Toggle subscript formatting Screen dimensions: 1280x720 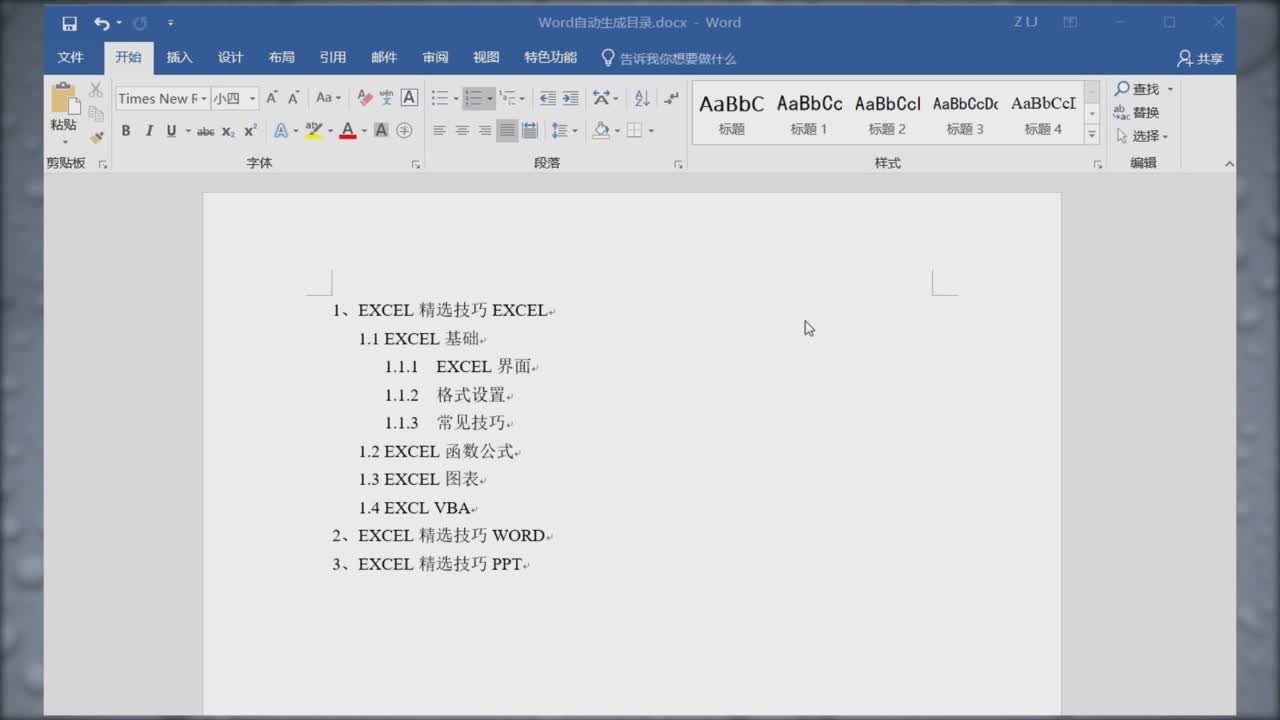point(228,131)
